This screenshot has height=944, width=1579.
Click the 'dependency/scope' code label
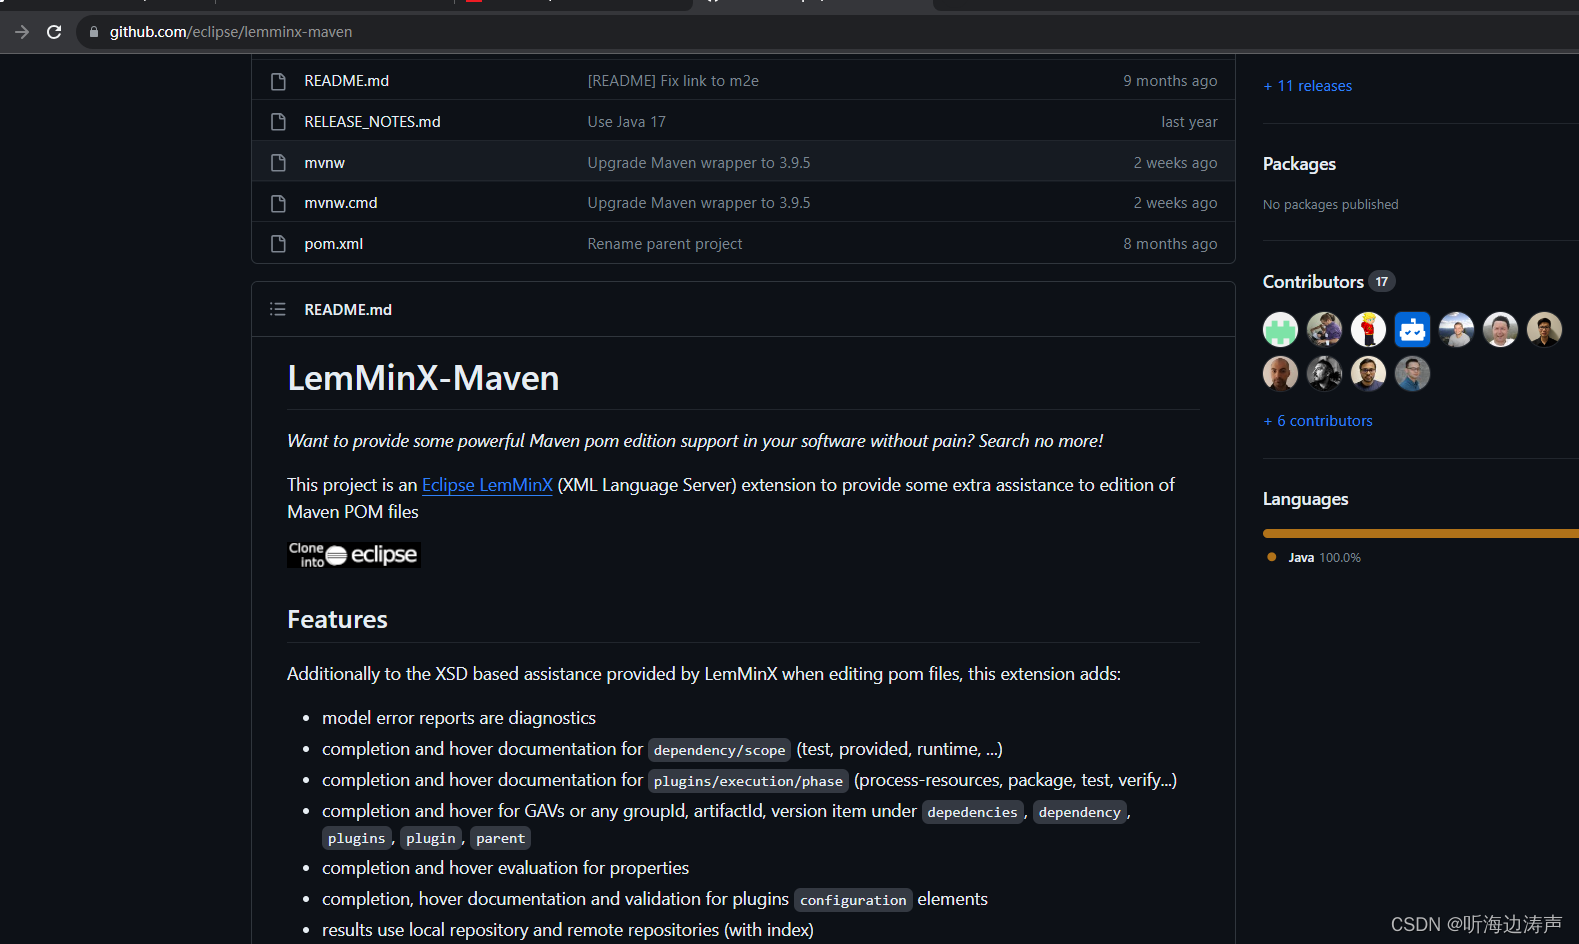click(x=719, y=750)
